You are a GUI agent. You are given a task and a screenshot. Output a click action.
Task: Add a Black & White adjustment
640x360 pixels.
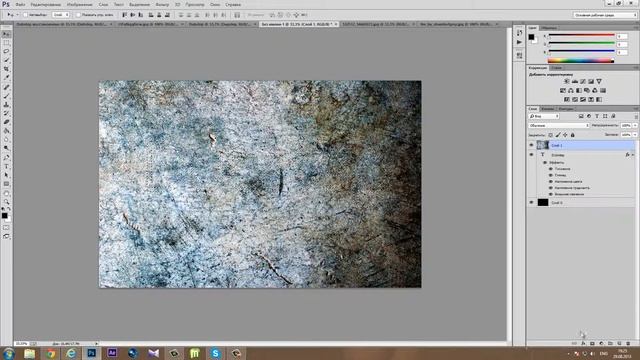point(579,91)
